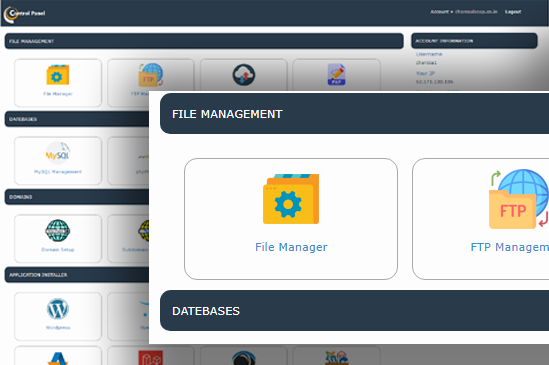Image resolution: width=549 pixels, height=365 pixels.
Task: Click the black round icon in the bottom row
Action: pos(244,358)
